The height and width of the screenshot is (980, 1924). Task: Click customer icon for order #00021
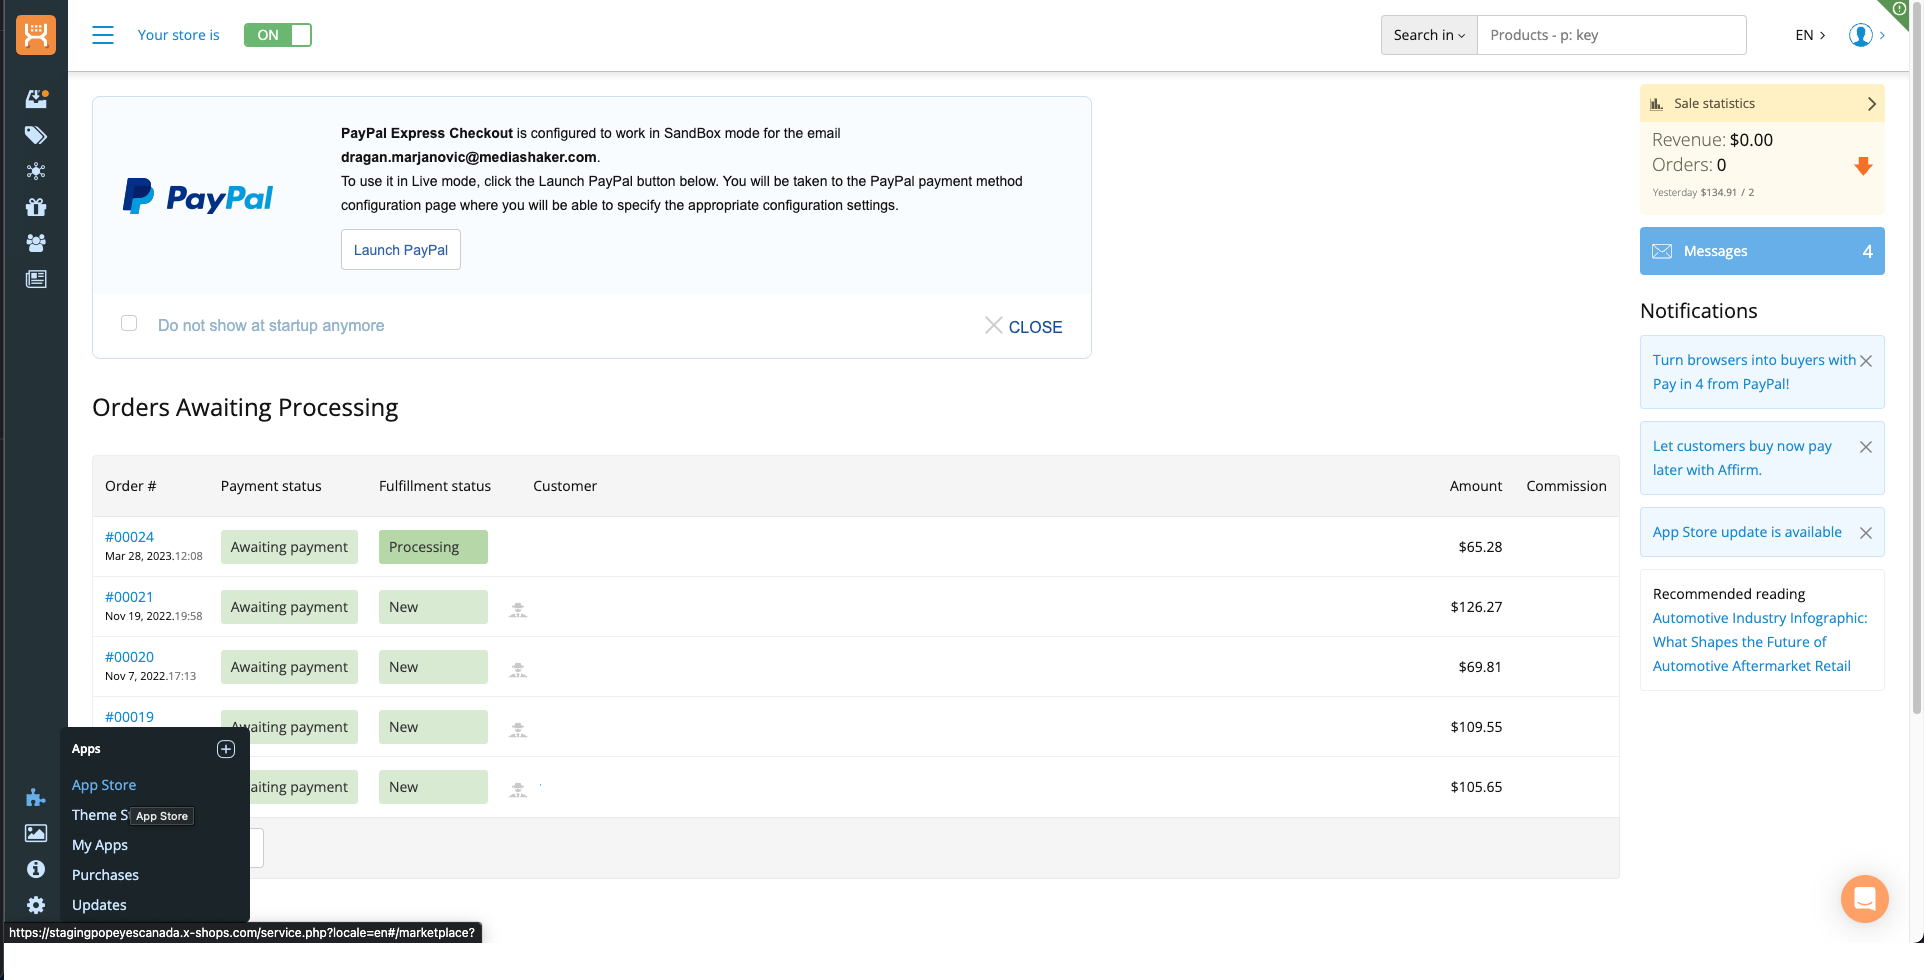pos(518,609)
